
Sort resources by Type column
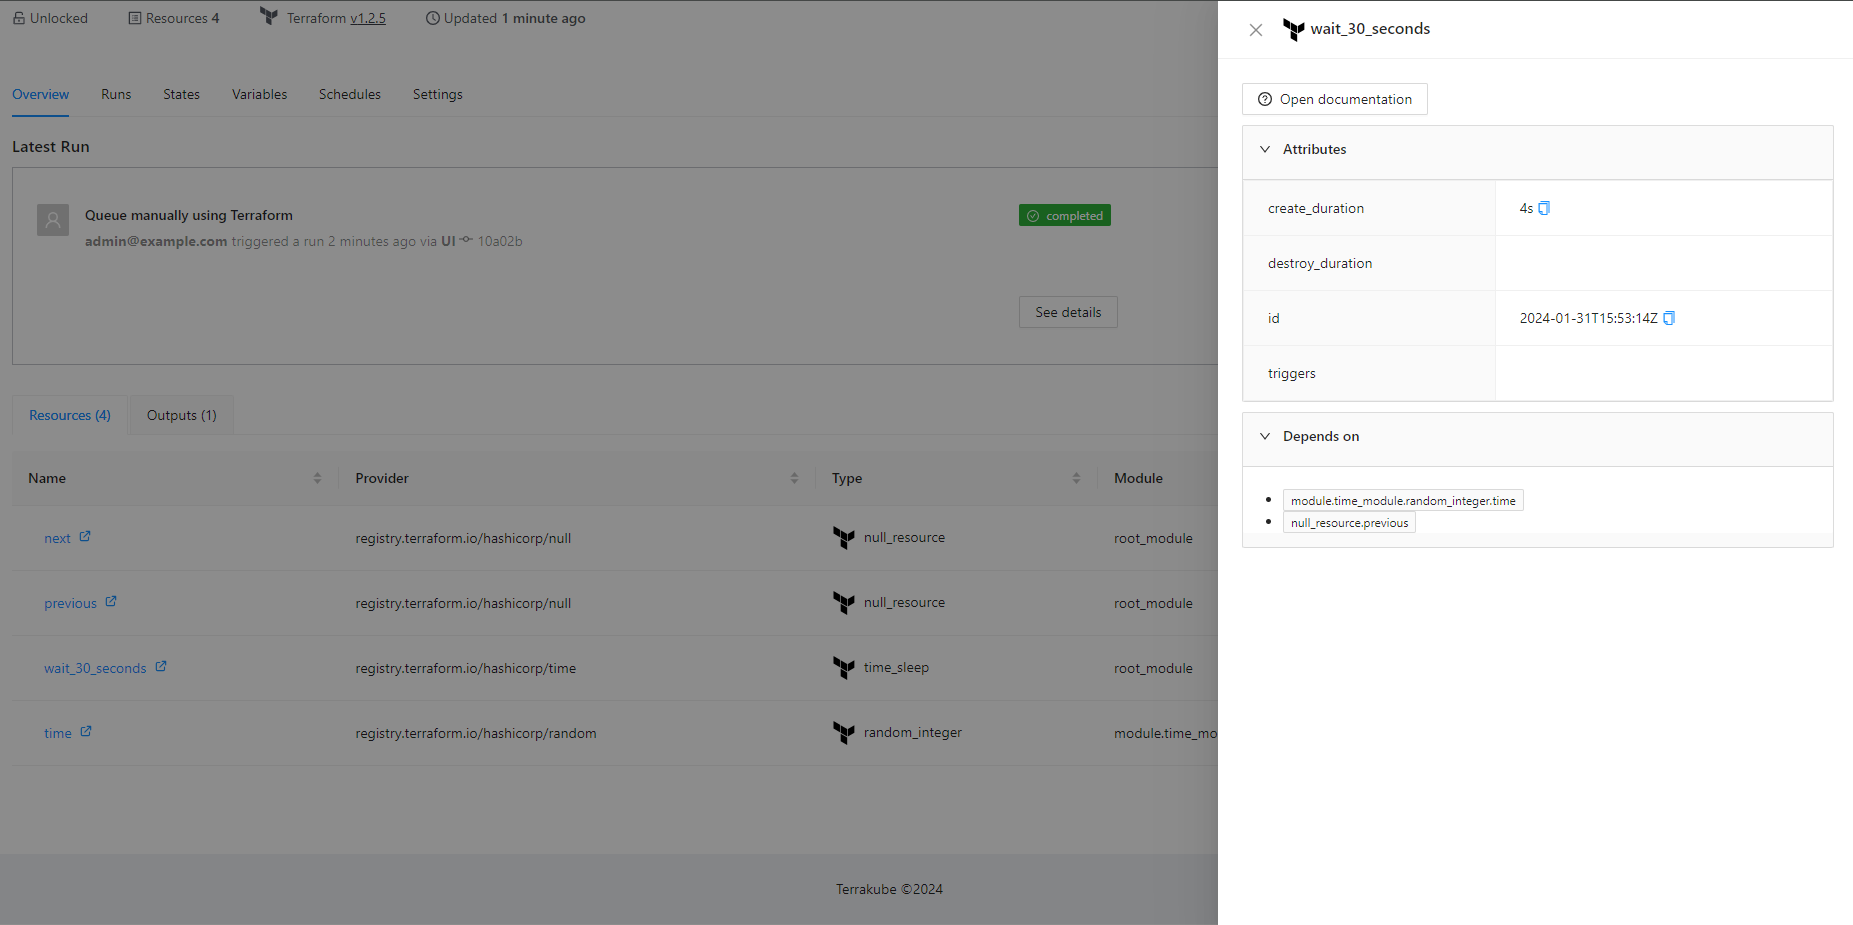[1076, 478]
